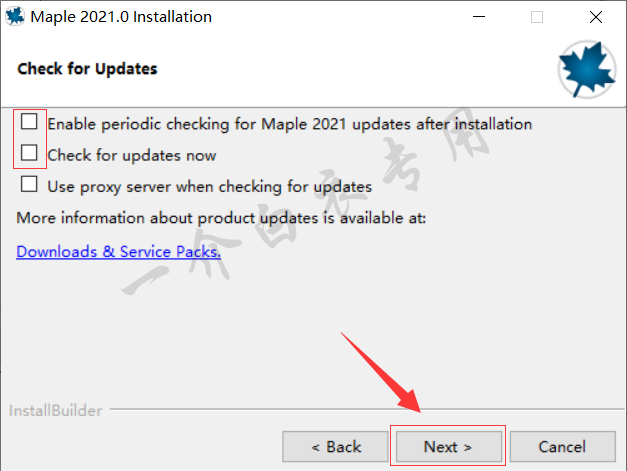Screen dimensions: 627x471
Task: Click the large Maple leaf logo in header
Action: [587, 69]
